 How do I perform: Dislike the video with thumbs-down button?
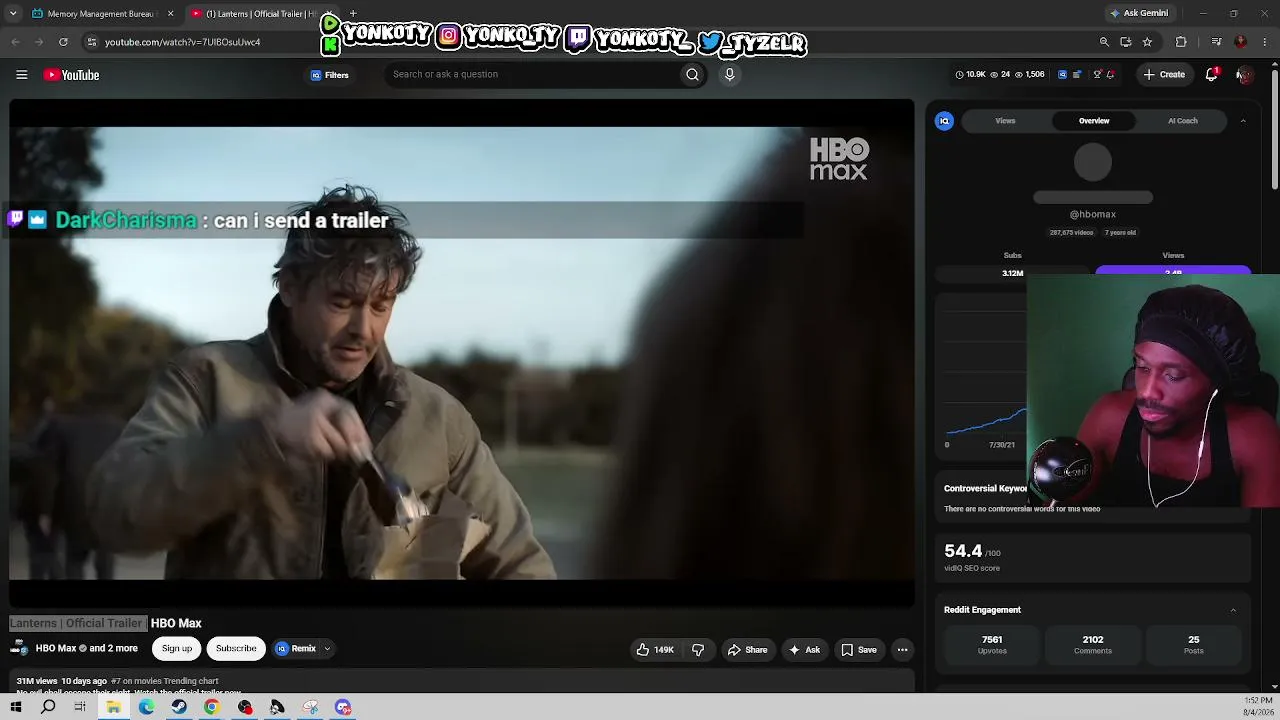698,650
